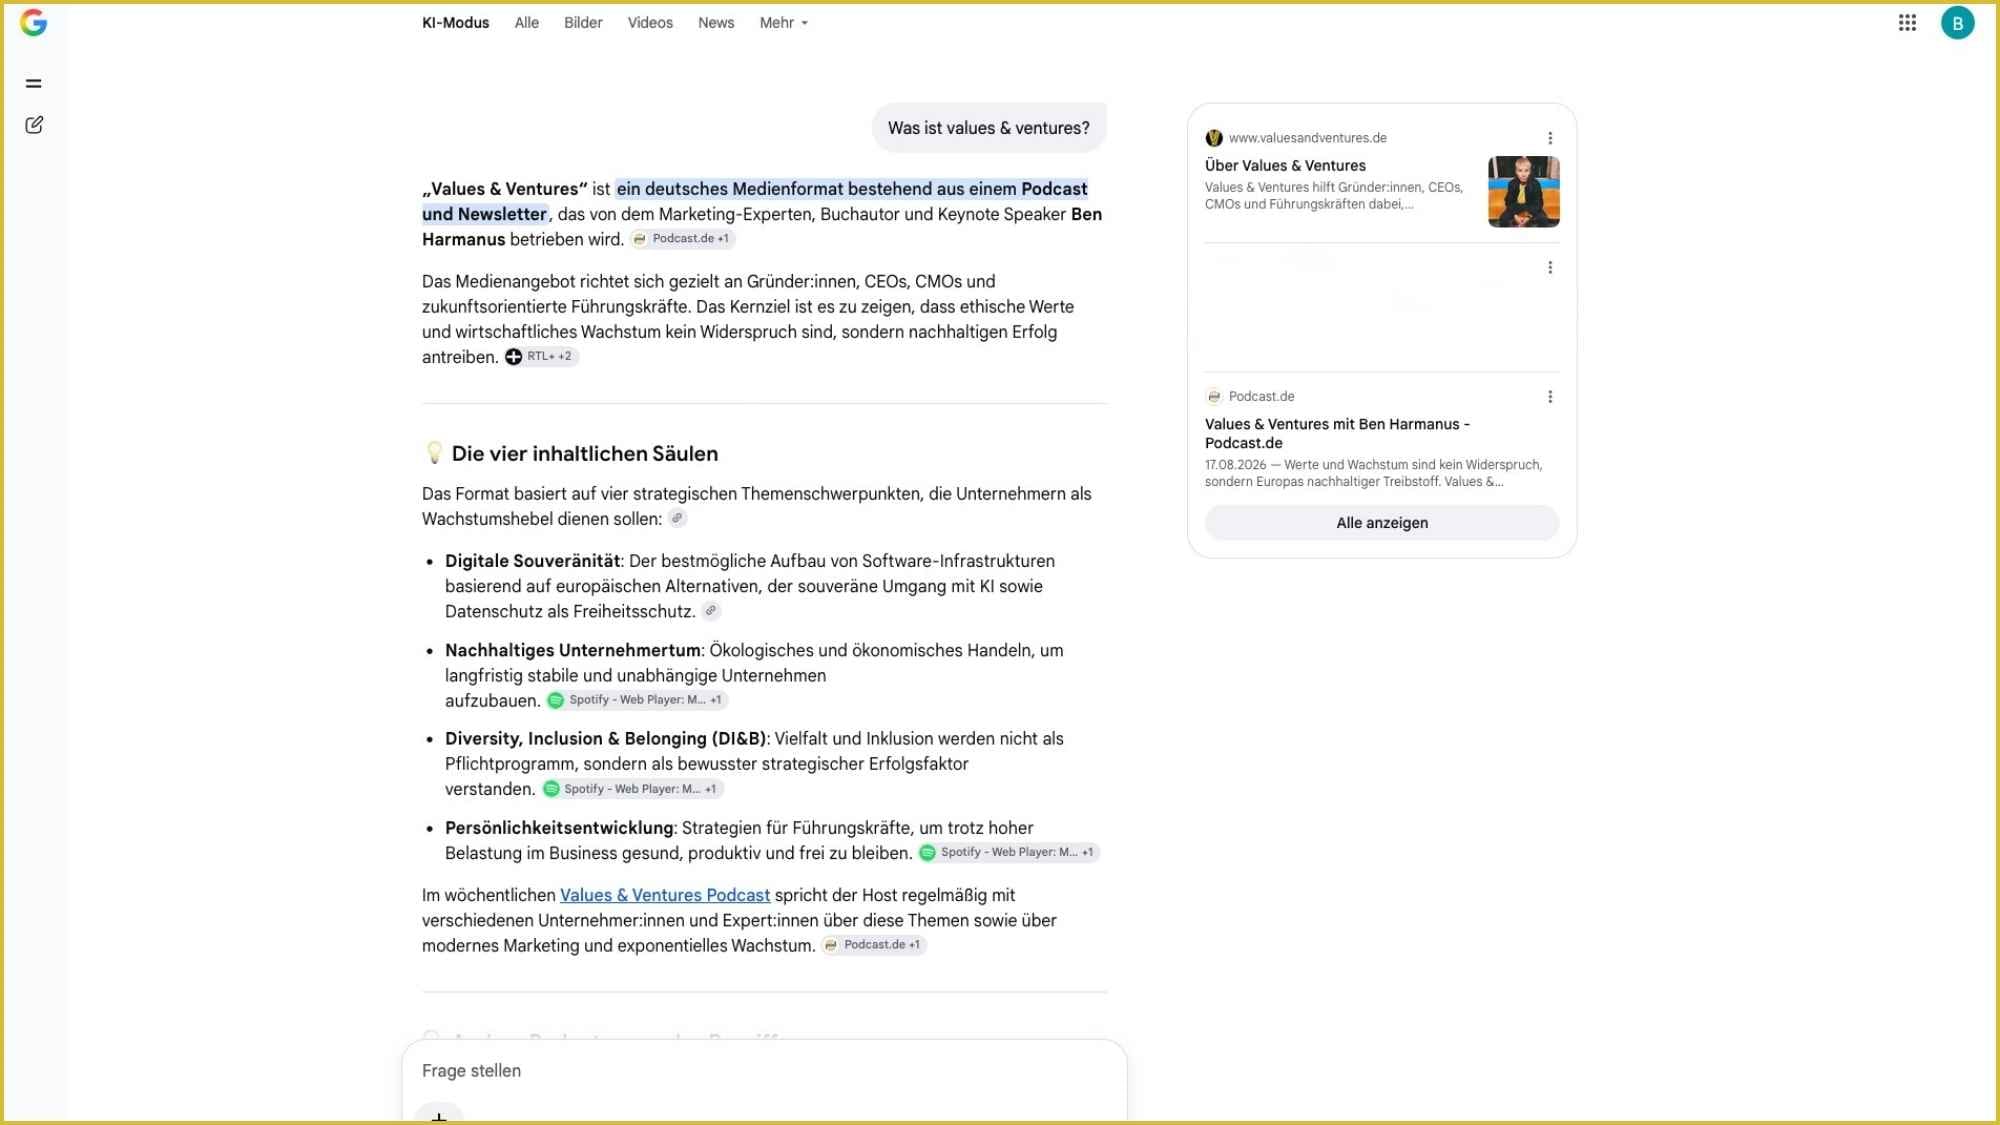
Task: Click the highlighted phrase 'ein deutsches Medienformat'
Action: (730, 189)
